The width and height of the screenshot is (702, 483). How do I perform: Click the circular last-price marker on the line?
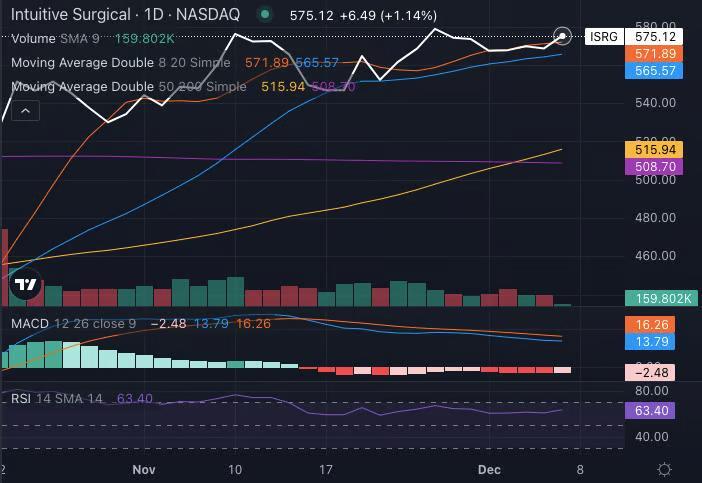tap(563, 36)
